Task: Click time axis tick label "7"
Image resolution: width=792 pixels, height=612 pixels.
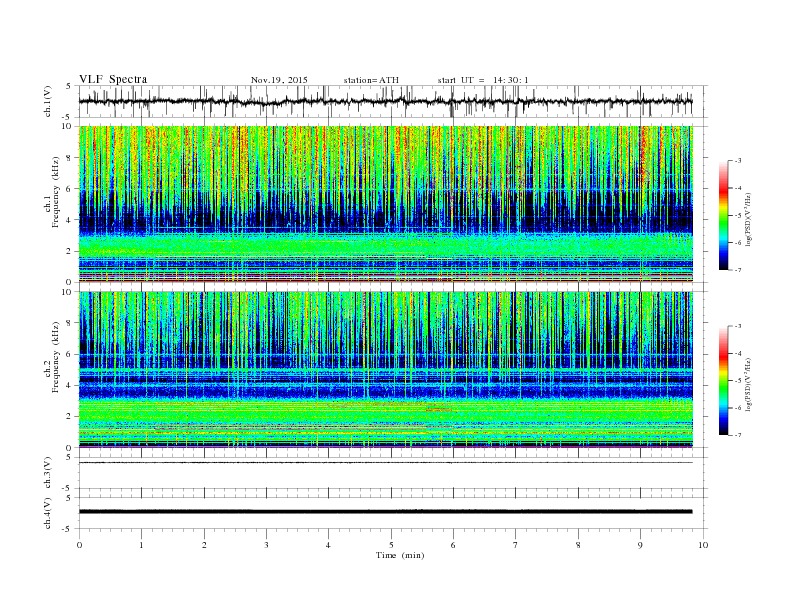Action: (x=515, y=545)
